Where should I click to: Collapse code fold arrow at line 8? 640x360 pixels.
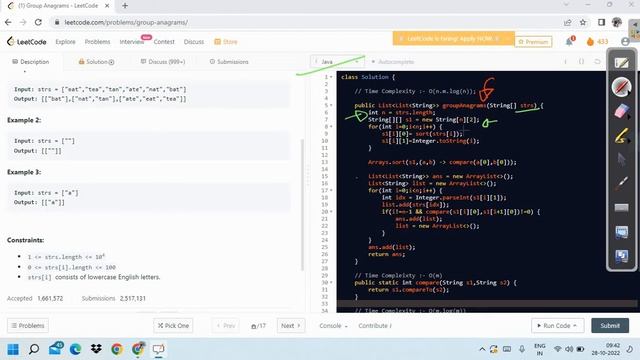coord(331,127)
